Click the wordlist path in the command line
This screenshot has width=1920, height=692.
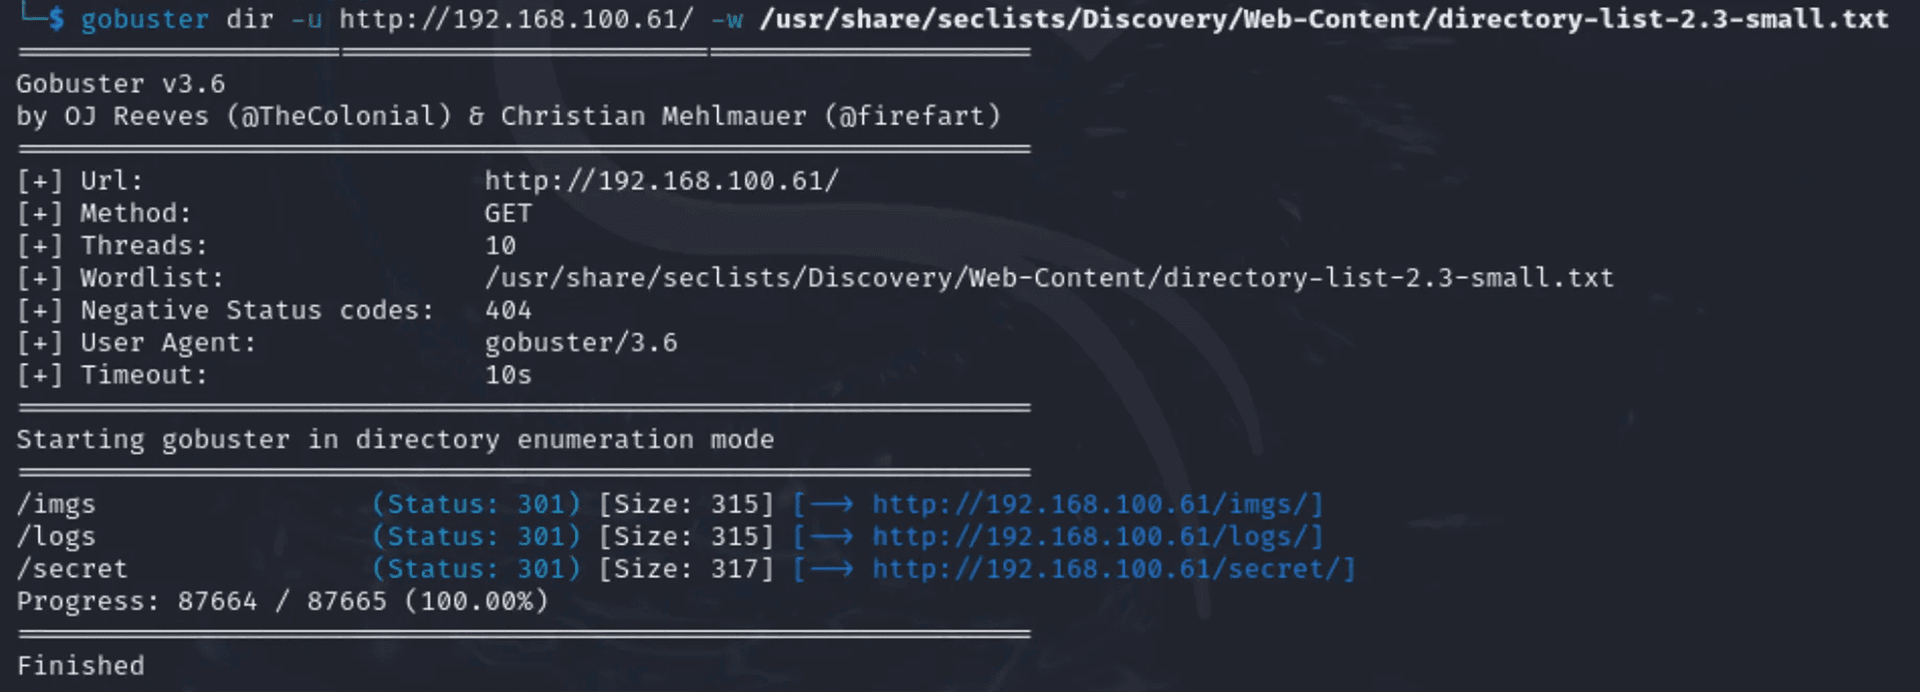1323,19
